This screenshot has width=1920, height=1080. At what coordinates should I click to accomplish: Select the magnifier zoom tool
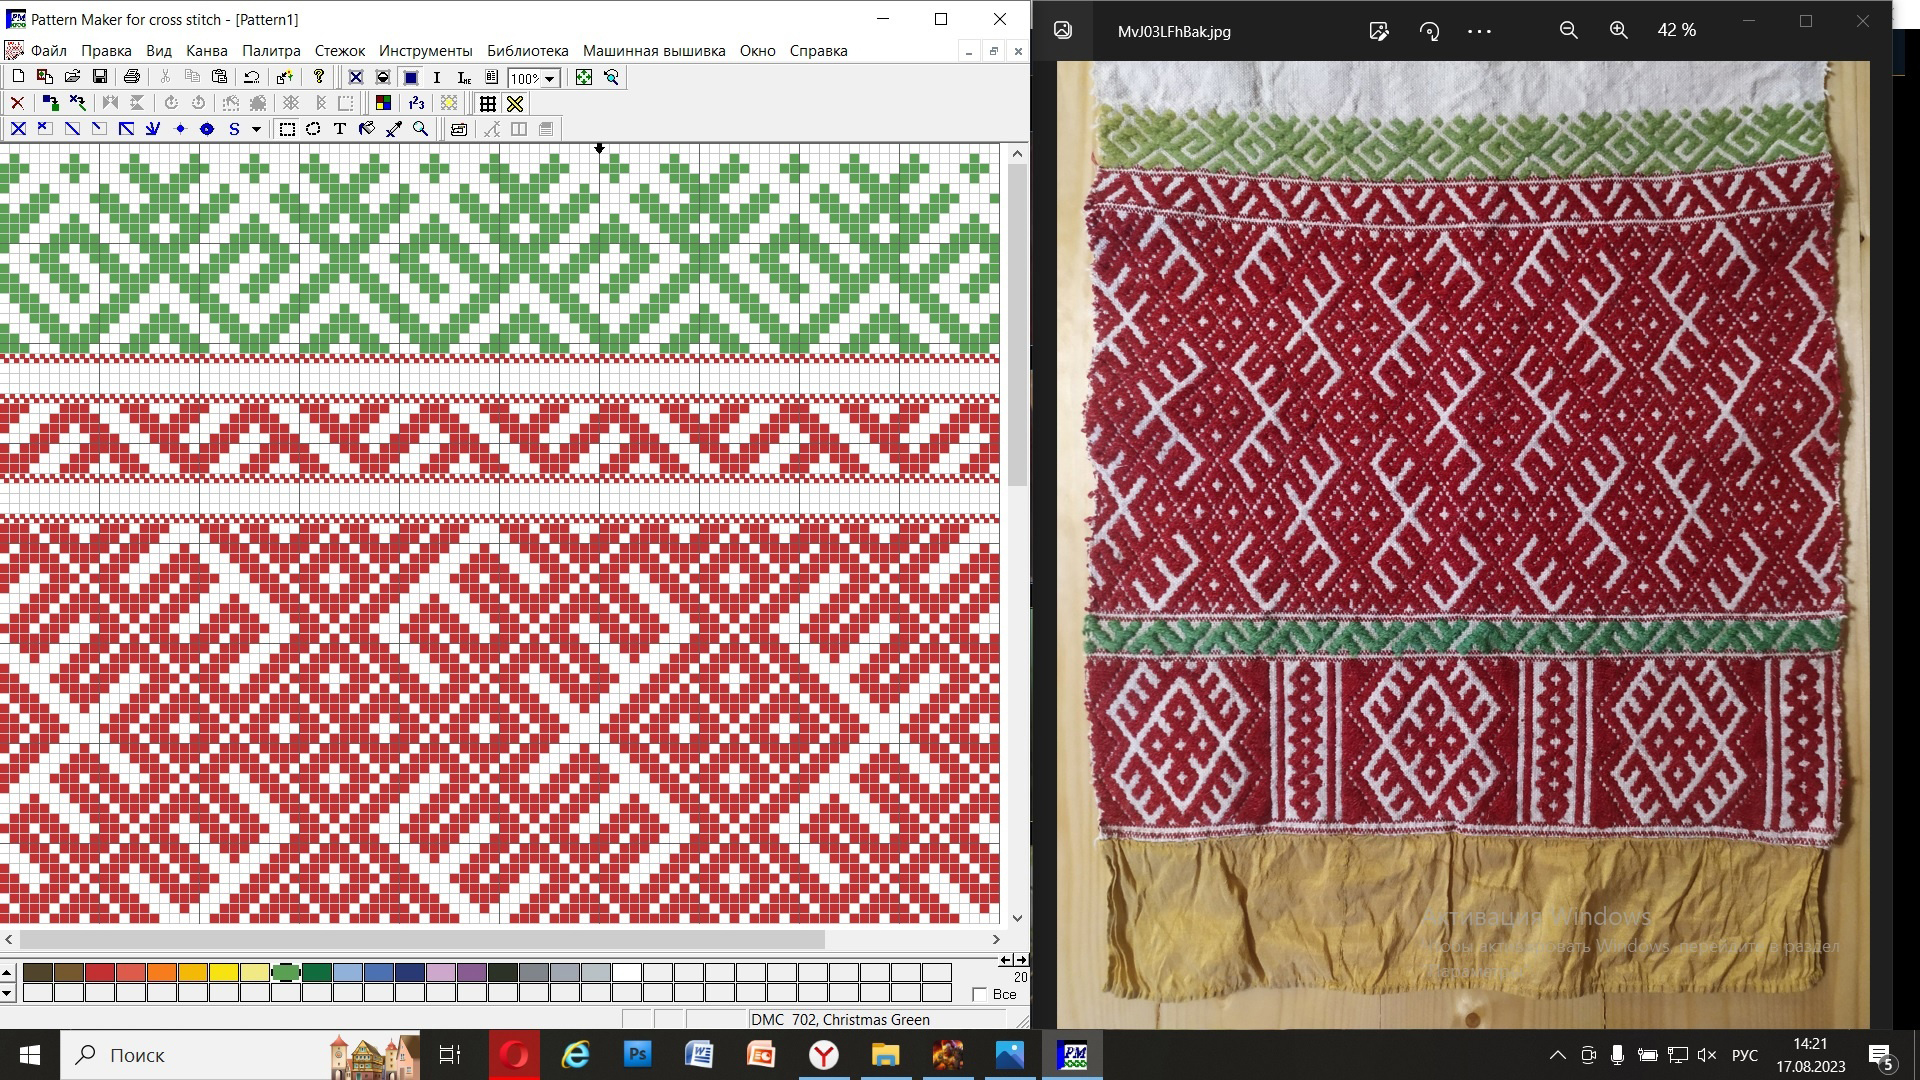click(421, 129)
